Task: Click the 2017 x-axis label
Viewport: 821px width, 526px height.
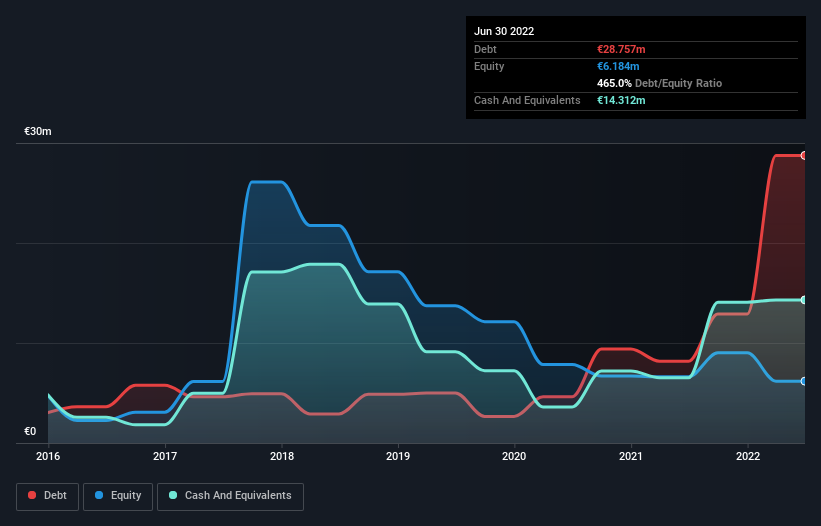Action: [165, 456]
